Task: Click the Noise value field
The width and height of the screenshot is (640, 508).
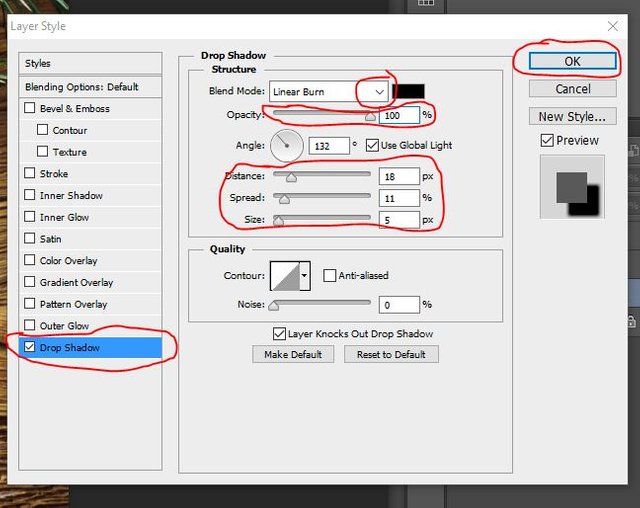Action: coord(399,305)
